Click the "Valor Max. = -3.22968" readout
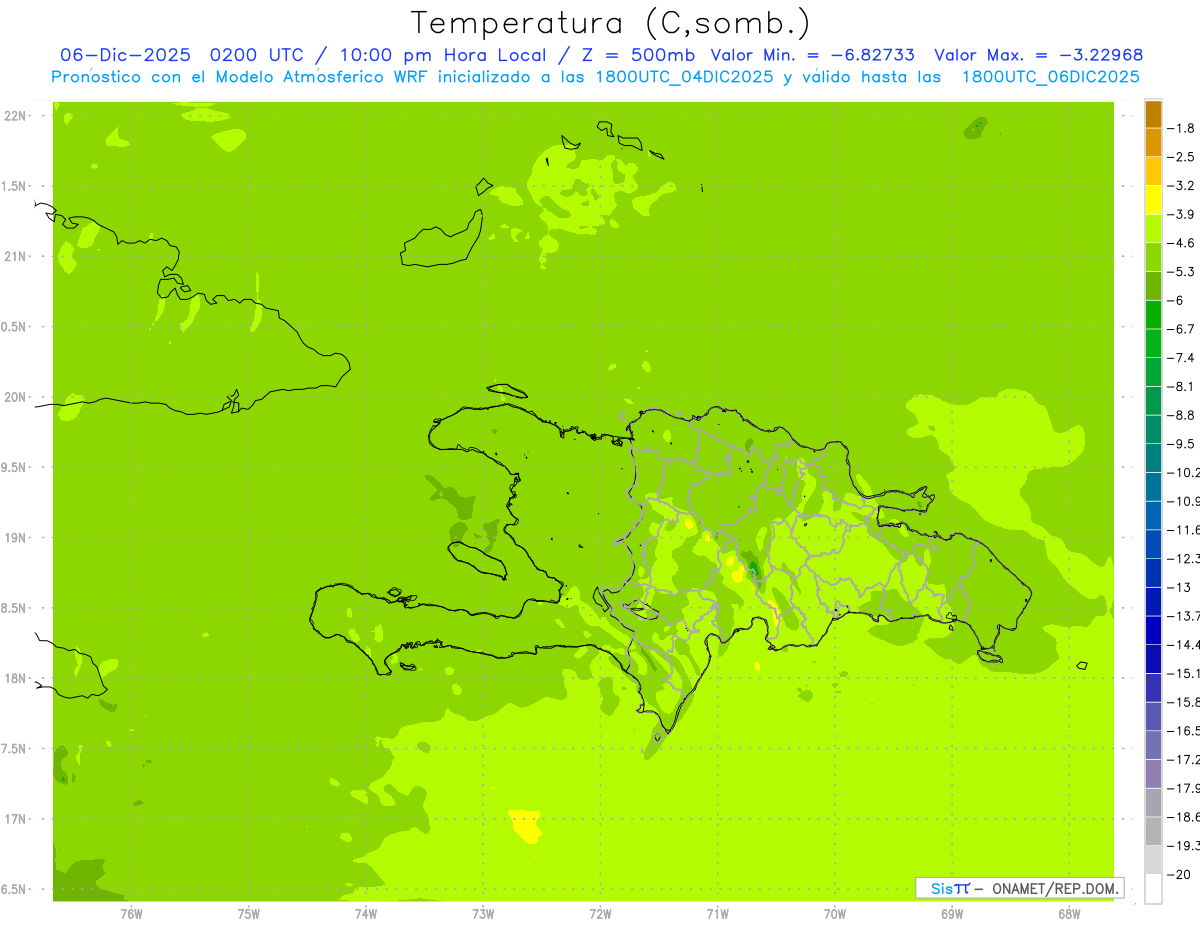 [x=1038, y=55]
